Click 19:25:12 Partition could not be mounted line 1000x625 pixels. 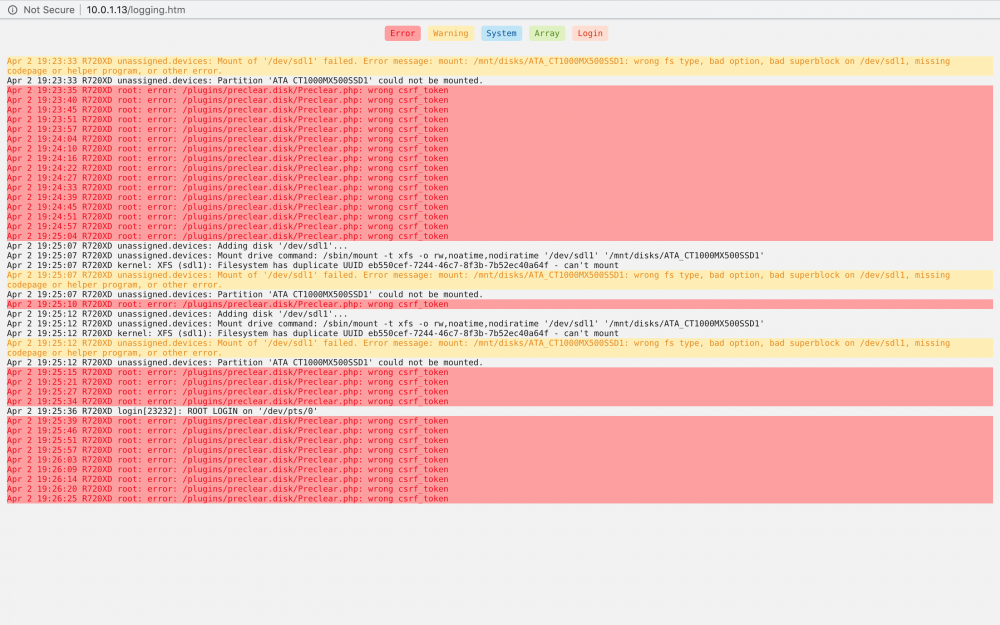point(500,362)
